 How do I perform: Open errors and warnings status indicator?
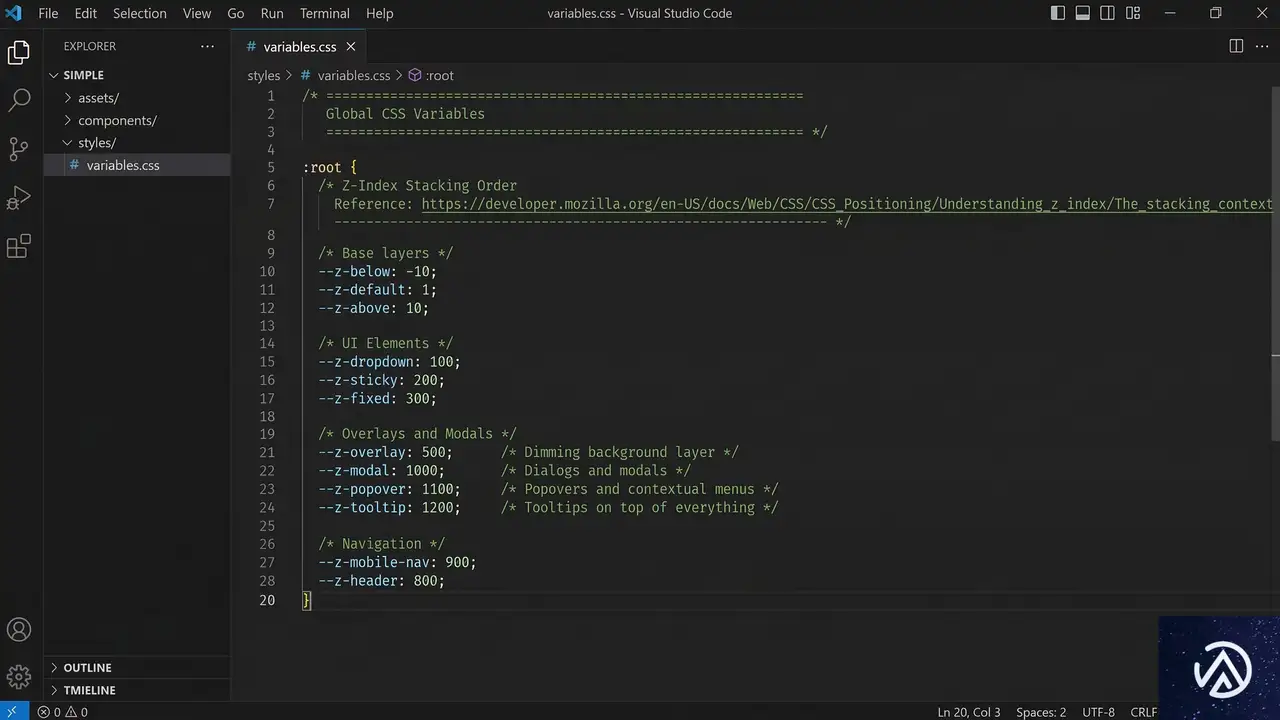click(63, 712)
